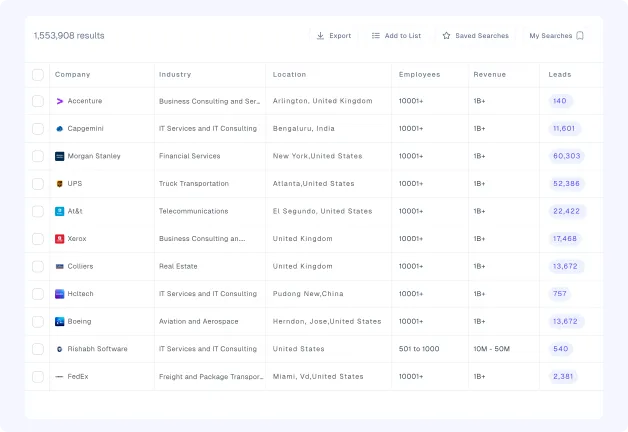
Task: Open Capgemini's 11,601 leads badge
Action: coord(564,129)
